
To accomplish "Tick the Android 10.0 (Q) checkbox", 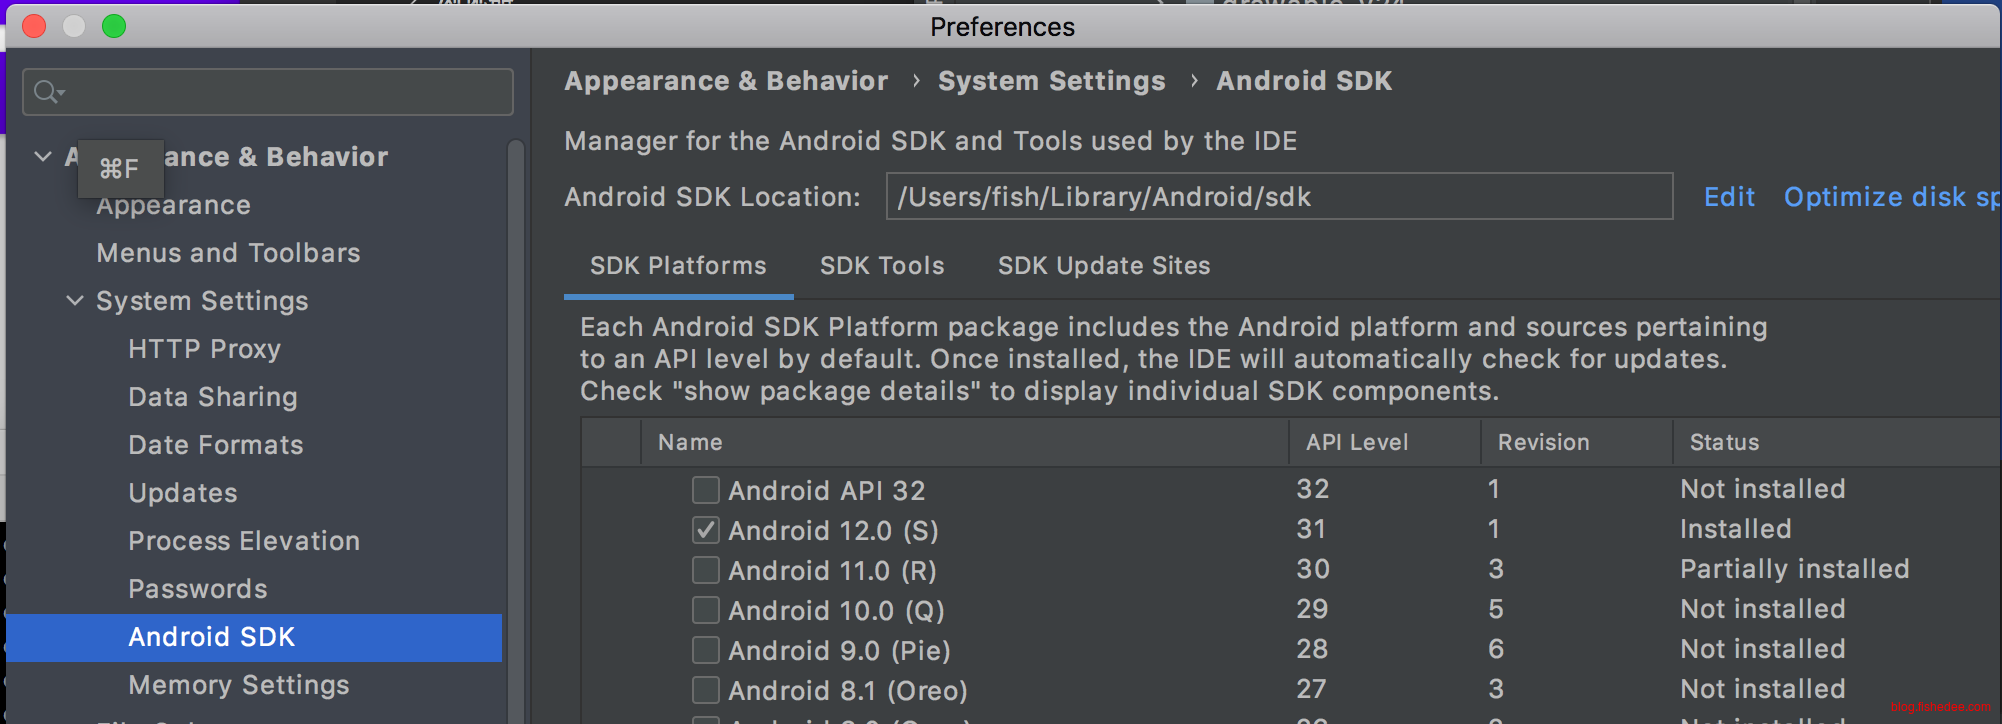I will 706,610.
